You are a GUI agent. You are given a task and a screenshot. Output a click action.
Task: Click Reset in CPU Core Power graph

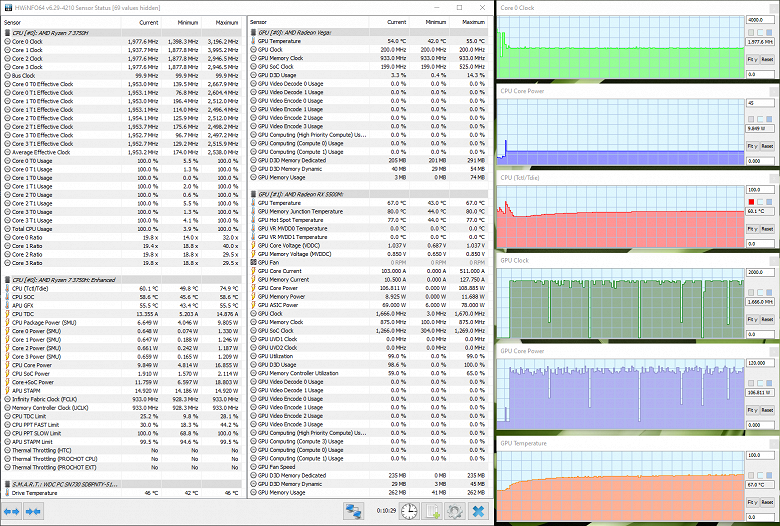tap(767, 146)
